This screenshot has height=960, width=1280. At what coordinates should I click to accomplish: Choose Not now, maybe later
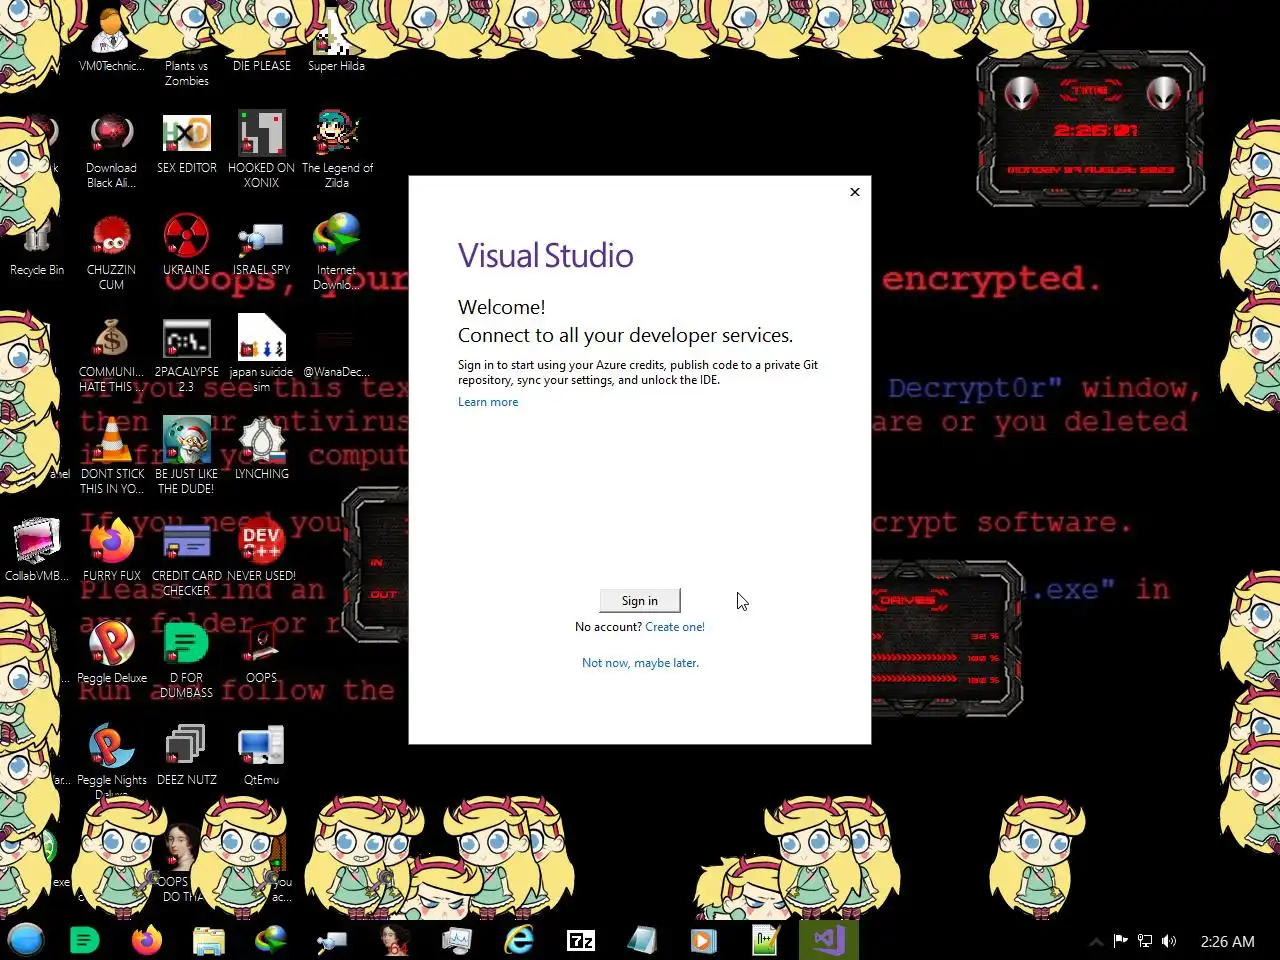[x=640, y=663]
